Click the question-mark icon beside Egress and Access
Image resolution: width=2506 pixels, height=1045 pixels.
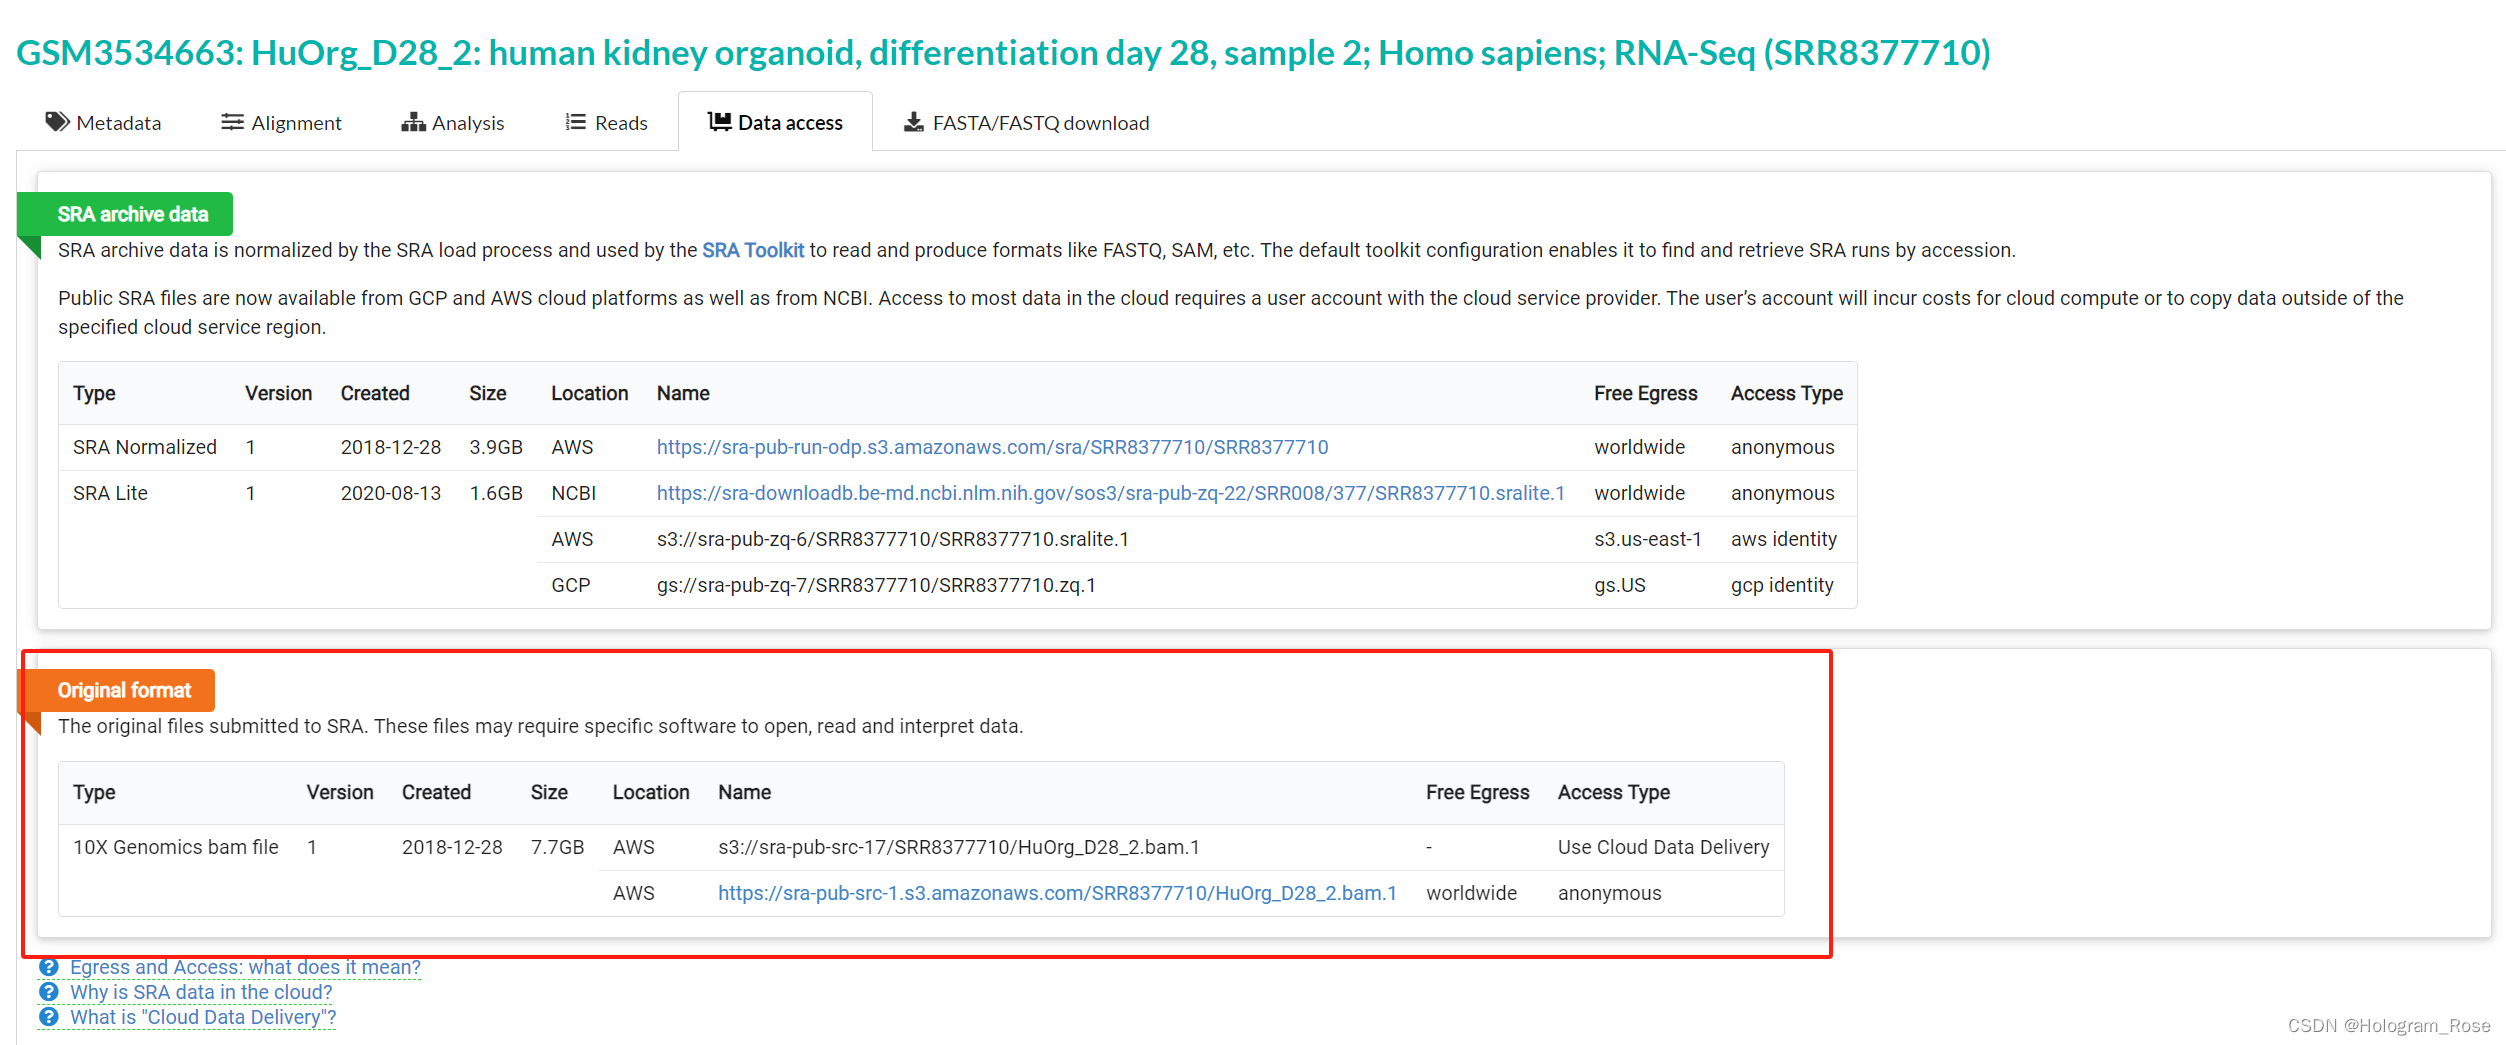coord(49,967)
